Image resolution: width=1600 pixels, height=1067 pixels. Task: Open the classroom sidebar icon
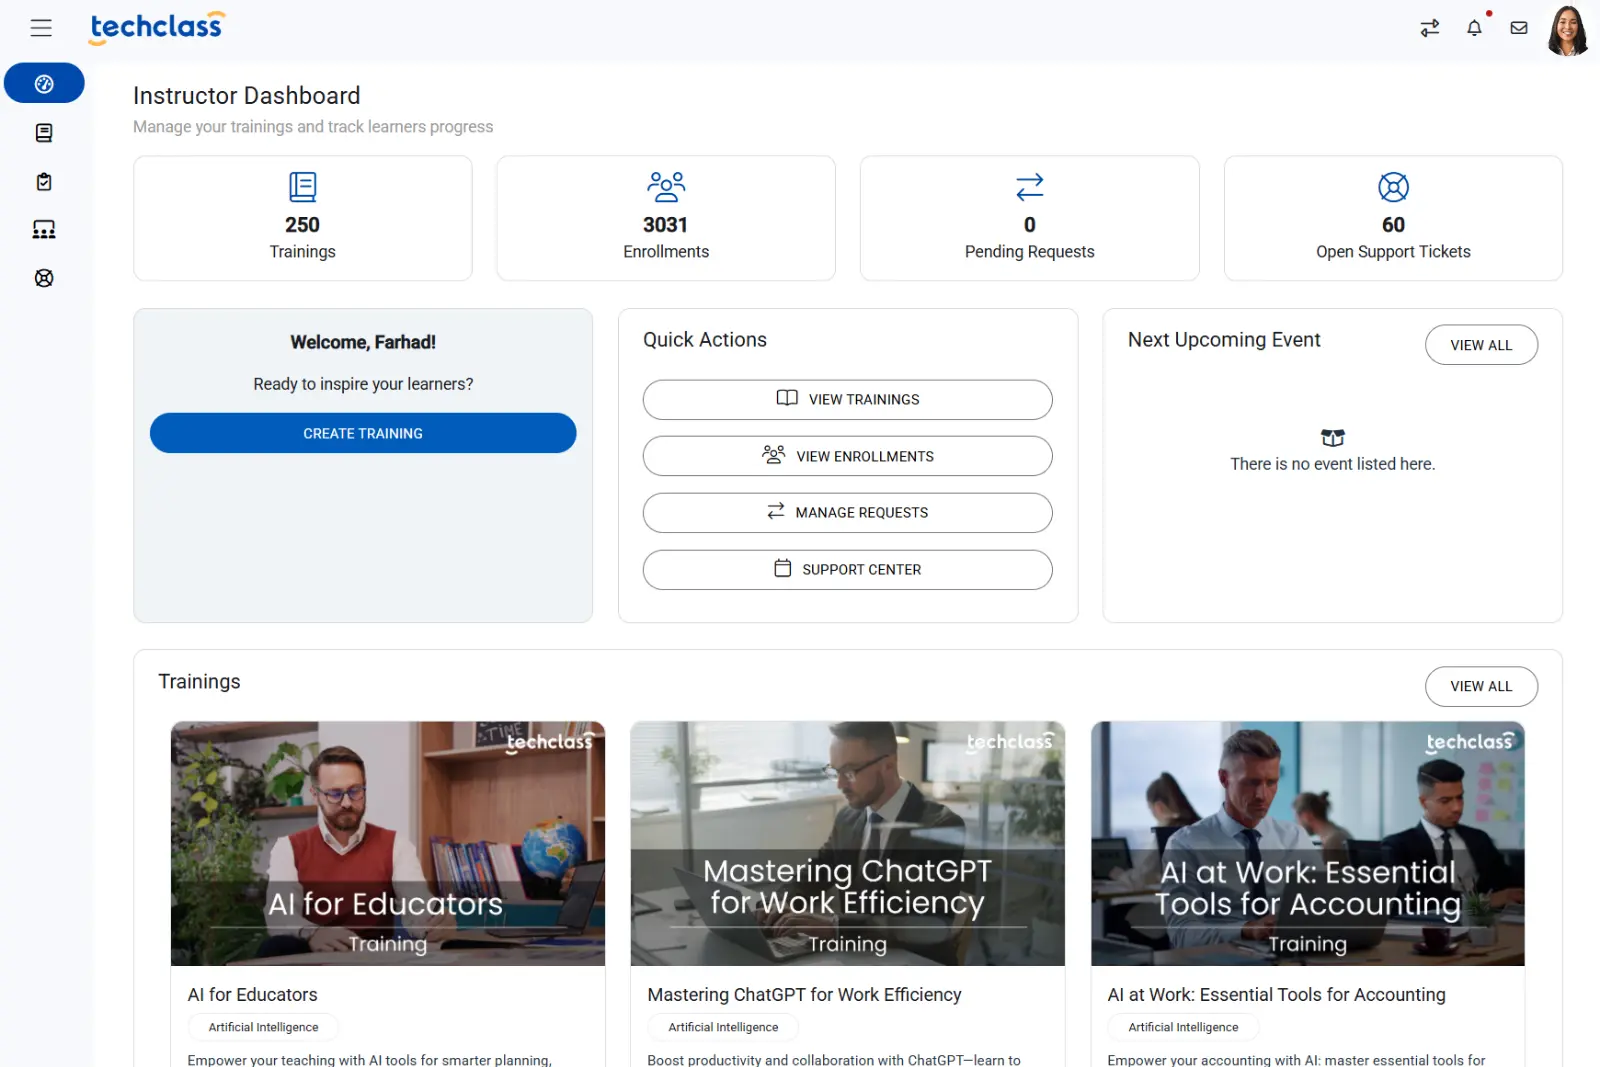pyautogui.click(x=44, y=230)
